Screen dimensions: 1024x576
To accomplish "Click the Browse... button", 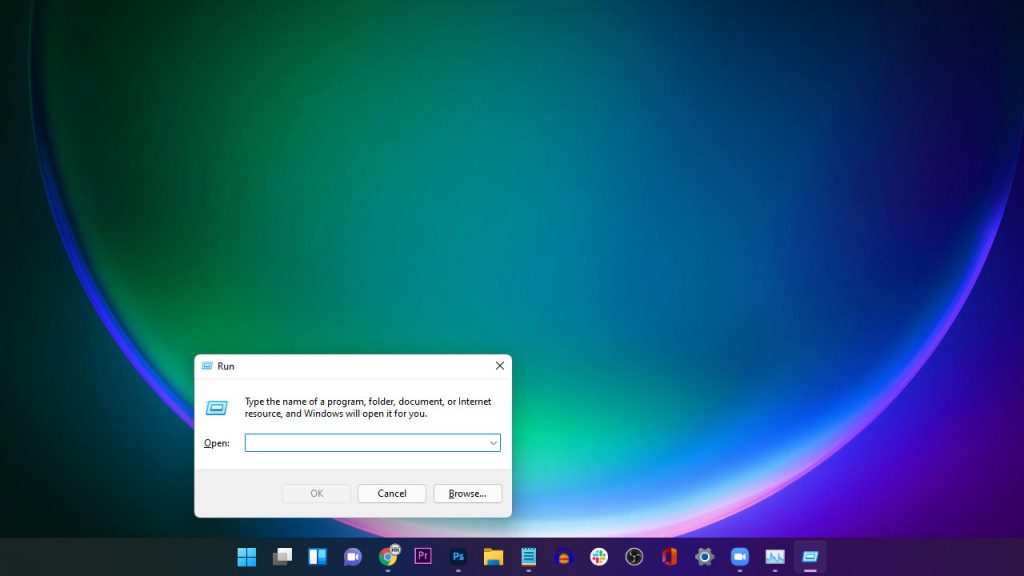I will 468,494.
